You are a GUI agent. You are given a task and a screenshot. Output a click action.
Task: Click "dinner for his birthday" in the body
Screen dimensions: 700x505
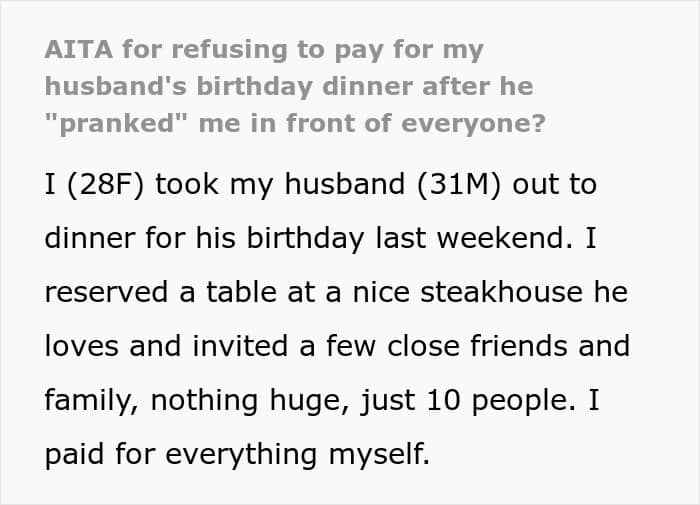(204, 238)
